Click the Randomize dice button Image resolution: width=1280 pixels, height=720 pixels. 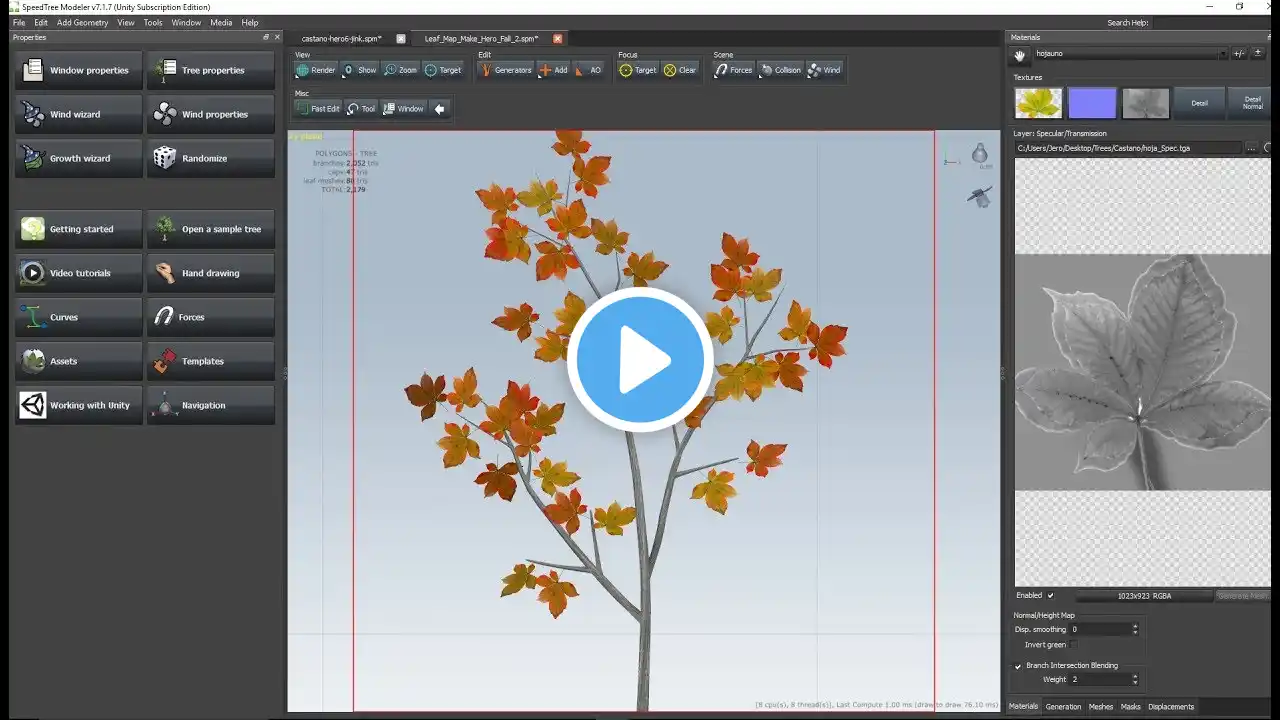211,158
